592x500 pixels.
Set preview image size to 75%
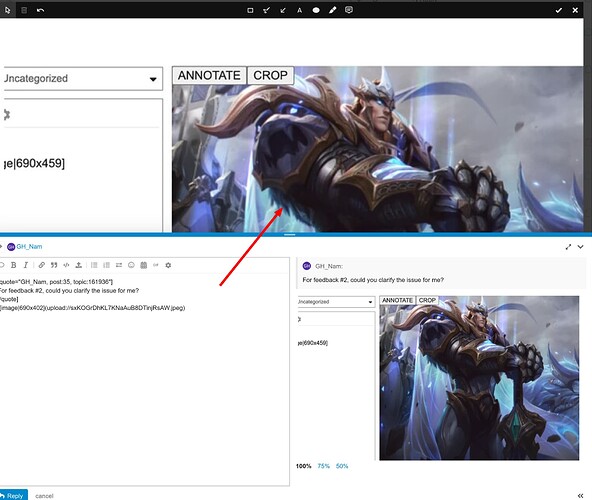324,466
